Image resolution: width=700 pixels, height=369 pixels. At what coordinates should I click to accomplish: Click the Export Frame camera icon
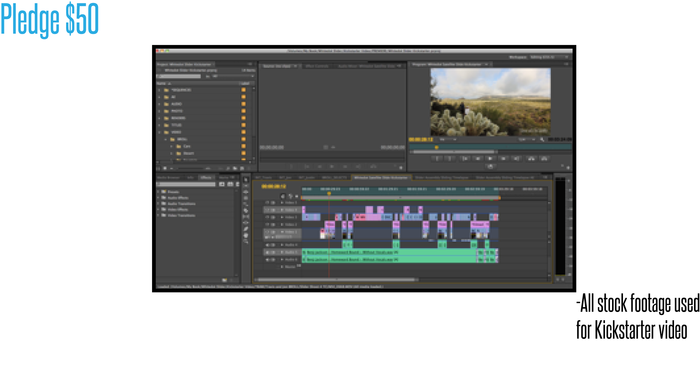click(x=490, y=166)
